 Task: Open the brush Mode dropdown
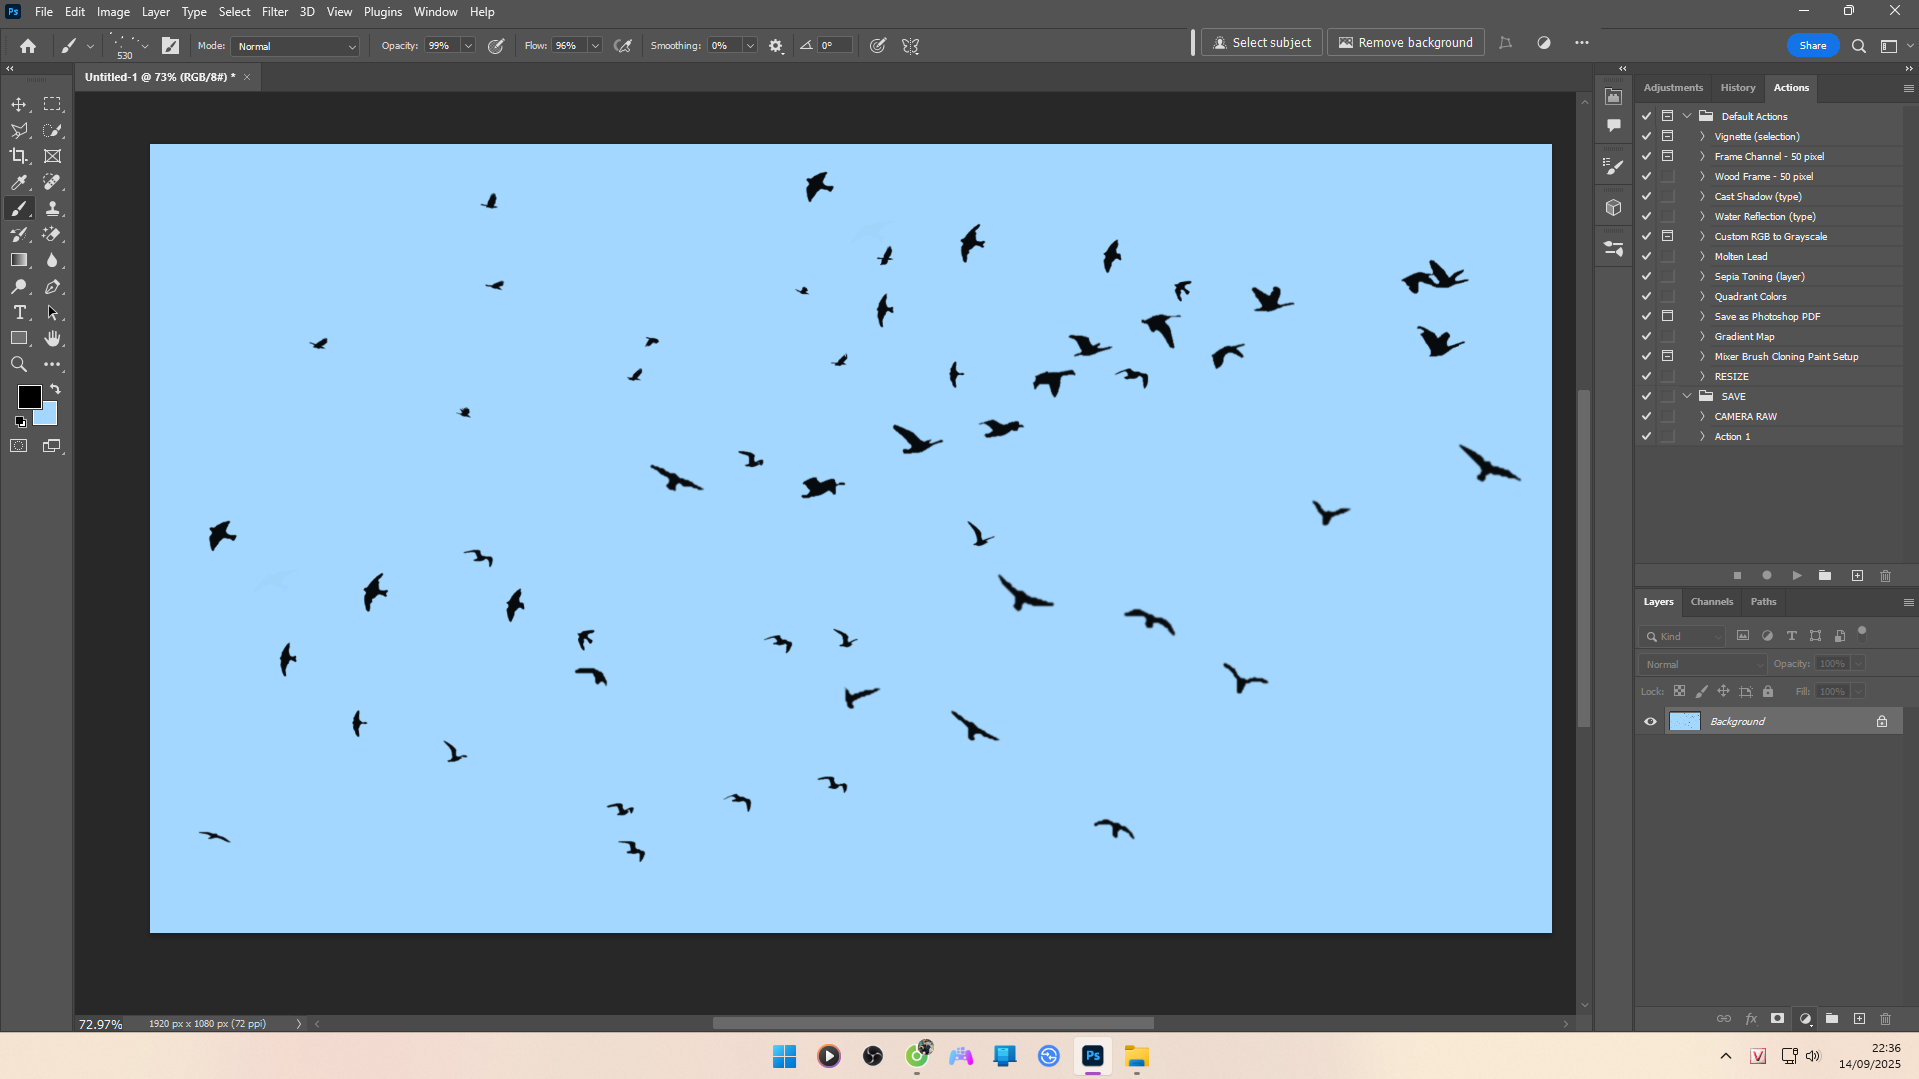tap(295, 46)
